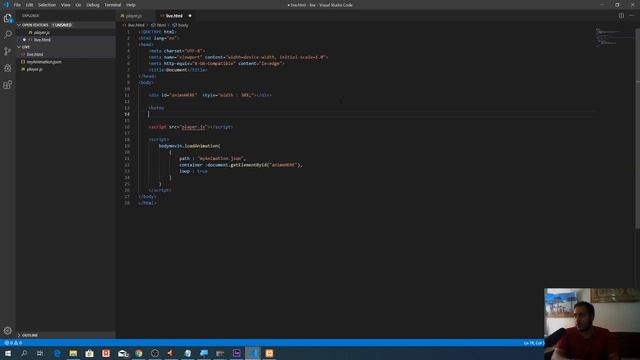Click the unsaved dot on live.html tab

coord(190,16)
